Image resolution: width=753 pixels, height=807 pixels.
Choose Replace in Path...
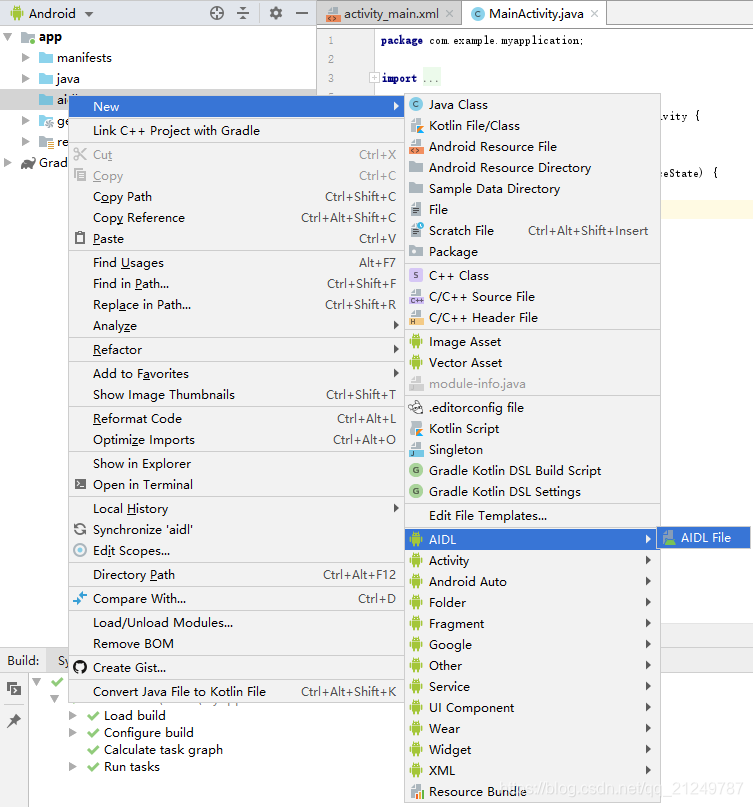(236, 305)
